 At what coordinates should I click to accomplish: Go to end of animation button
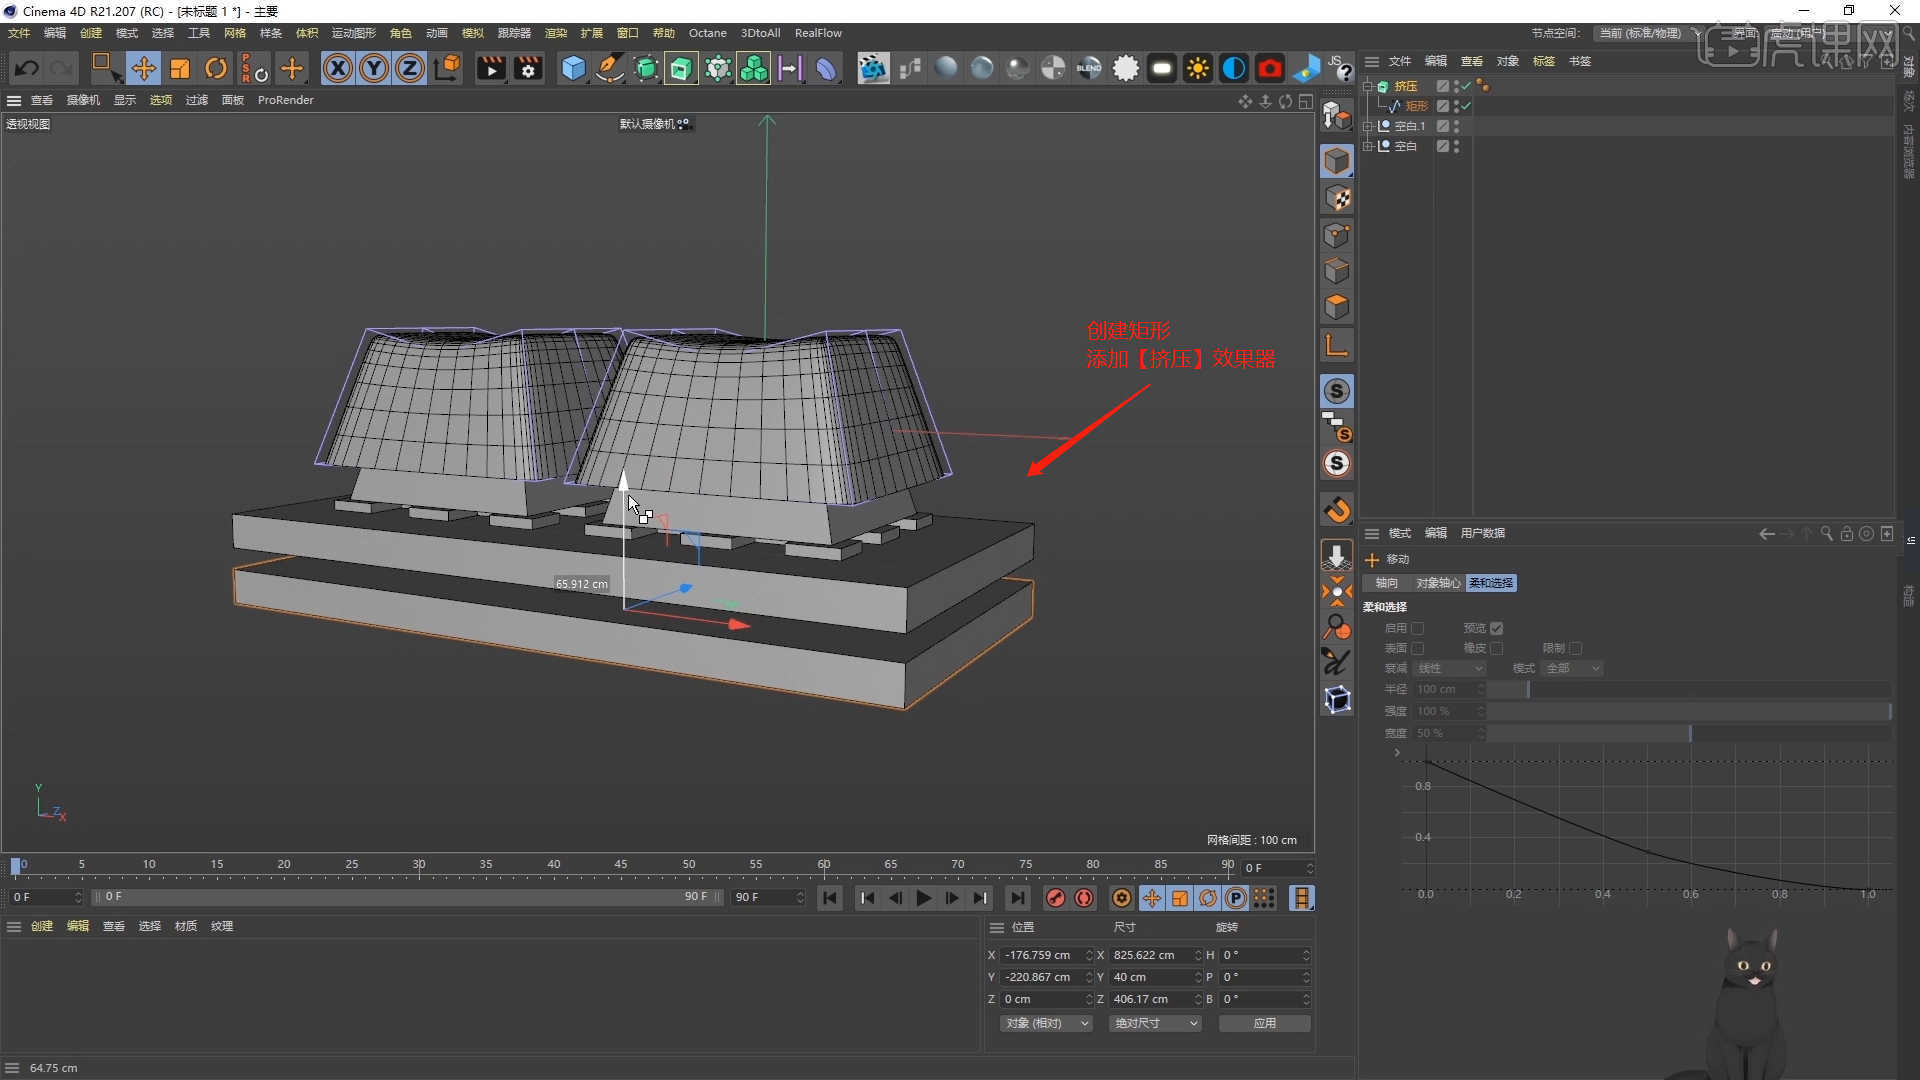(1017, 898)
